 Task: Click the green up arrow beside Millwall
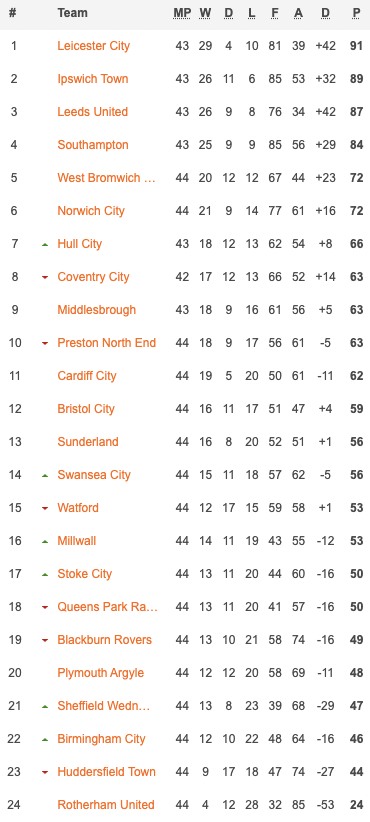pos(45,542)
